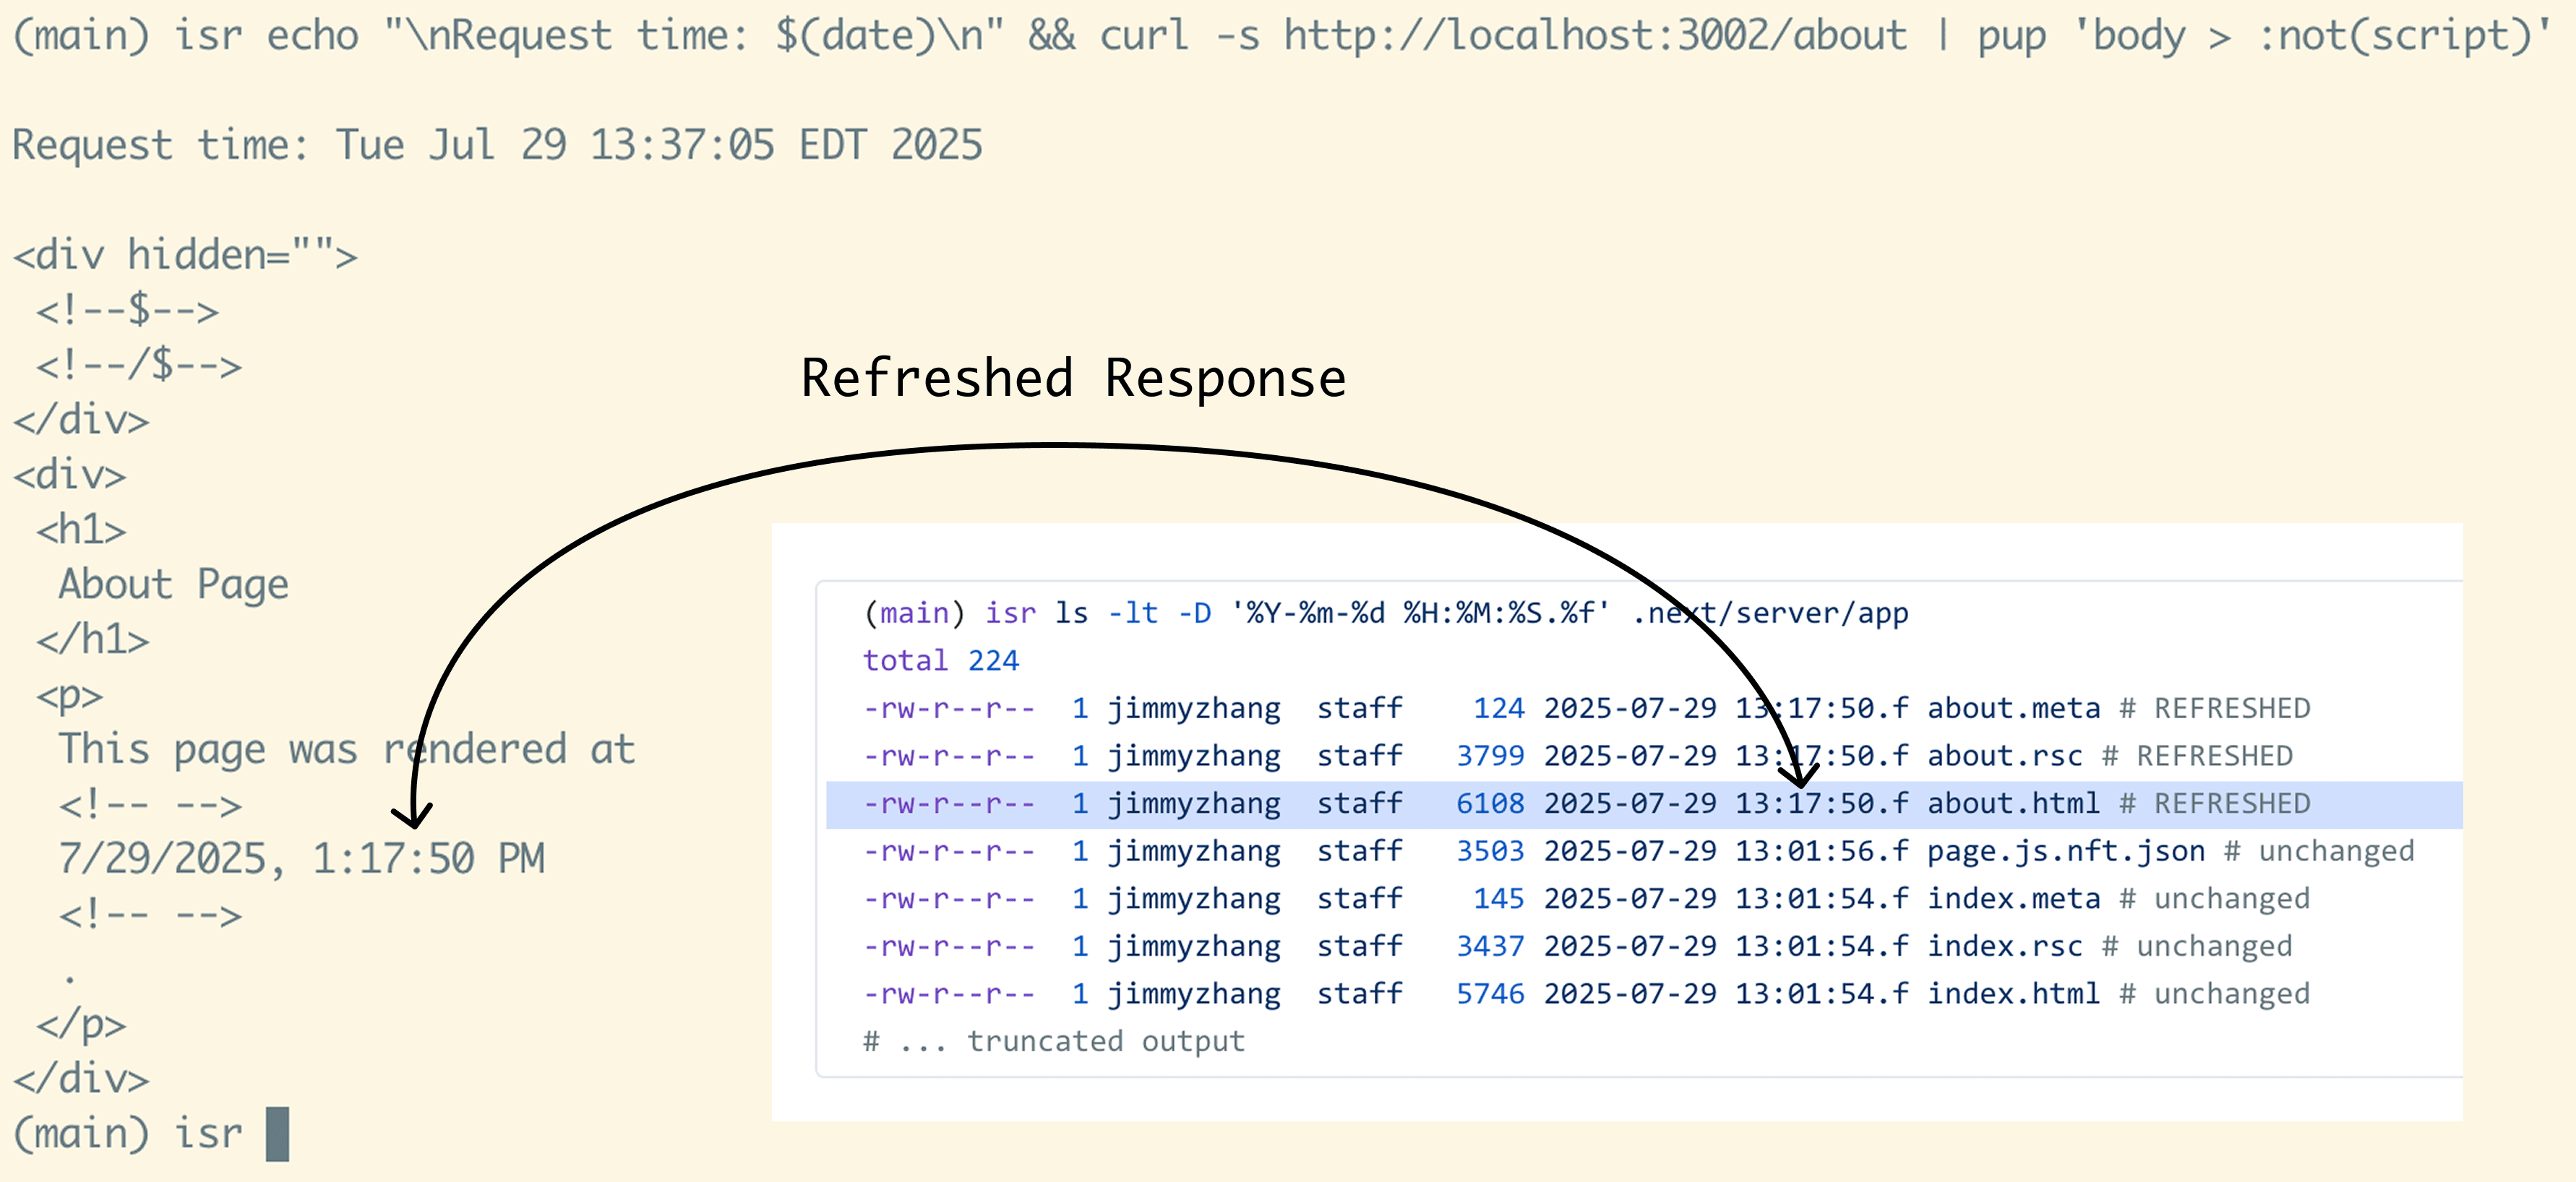Click the 'Refreshed Response' label
This screenshot has width=2576, height=1182.
click(x=1073, y=378)
